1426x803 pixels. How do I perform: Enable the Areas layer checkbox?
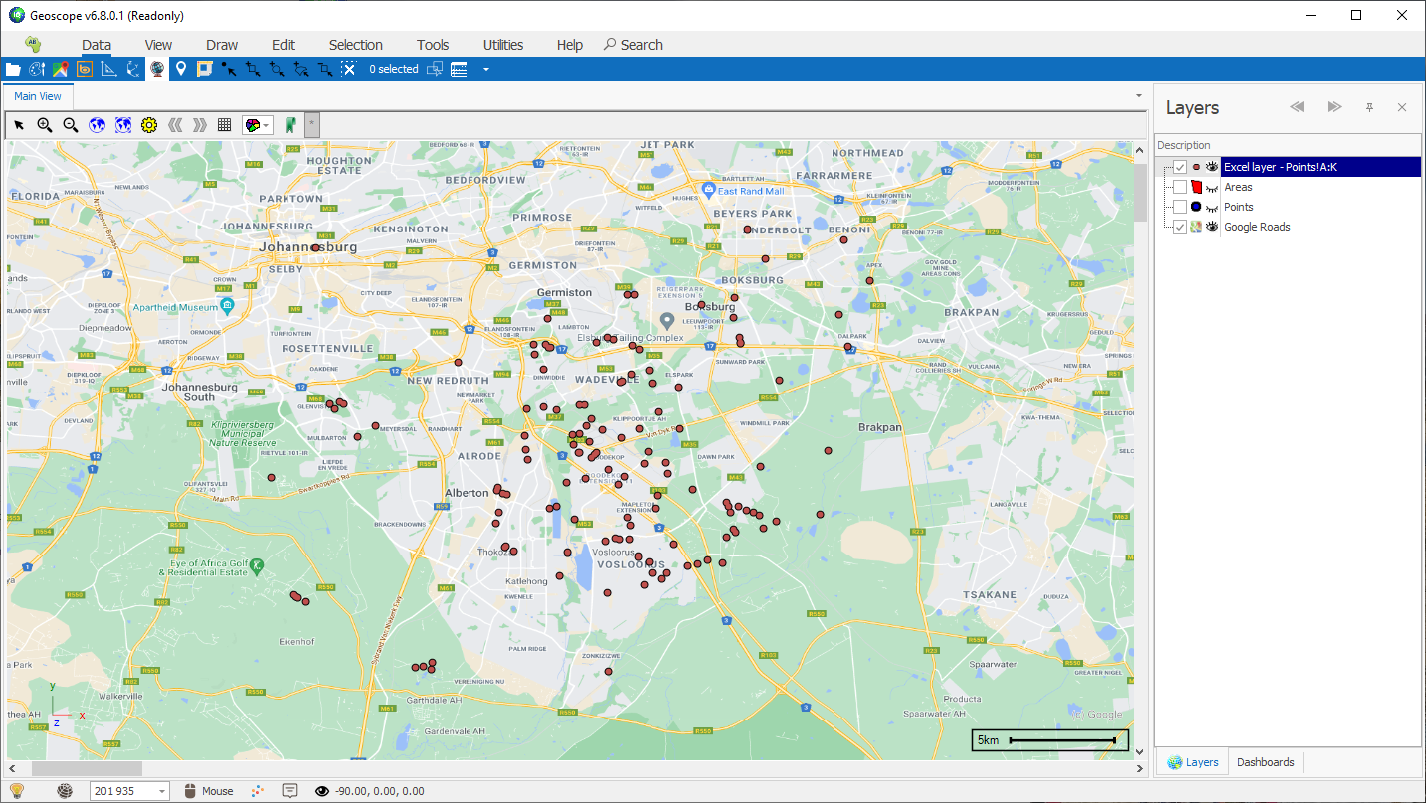click(x=1180, y=187)
